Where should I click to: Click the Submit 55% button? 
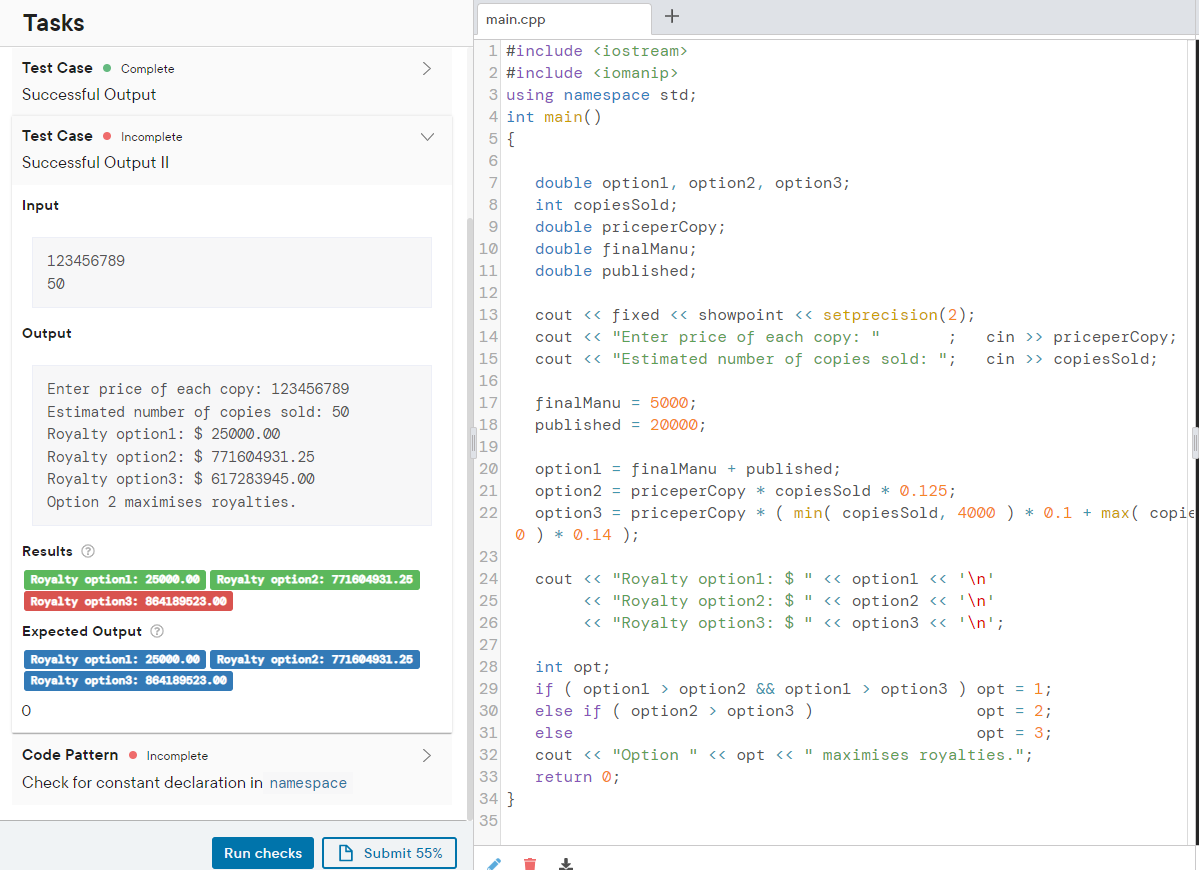[x=389, y=853]
